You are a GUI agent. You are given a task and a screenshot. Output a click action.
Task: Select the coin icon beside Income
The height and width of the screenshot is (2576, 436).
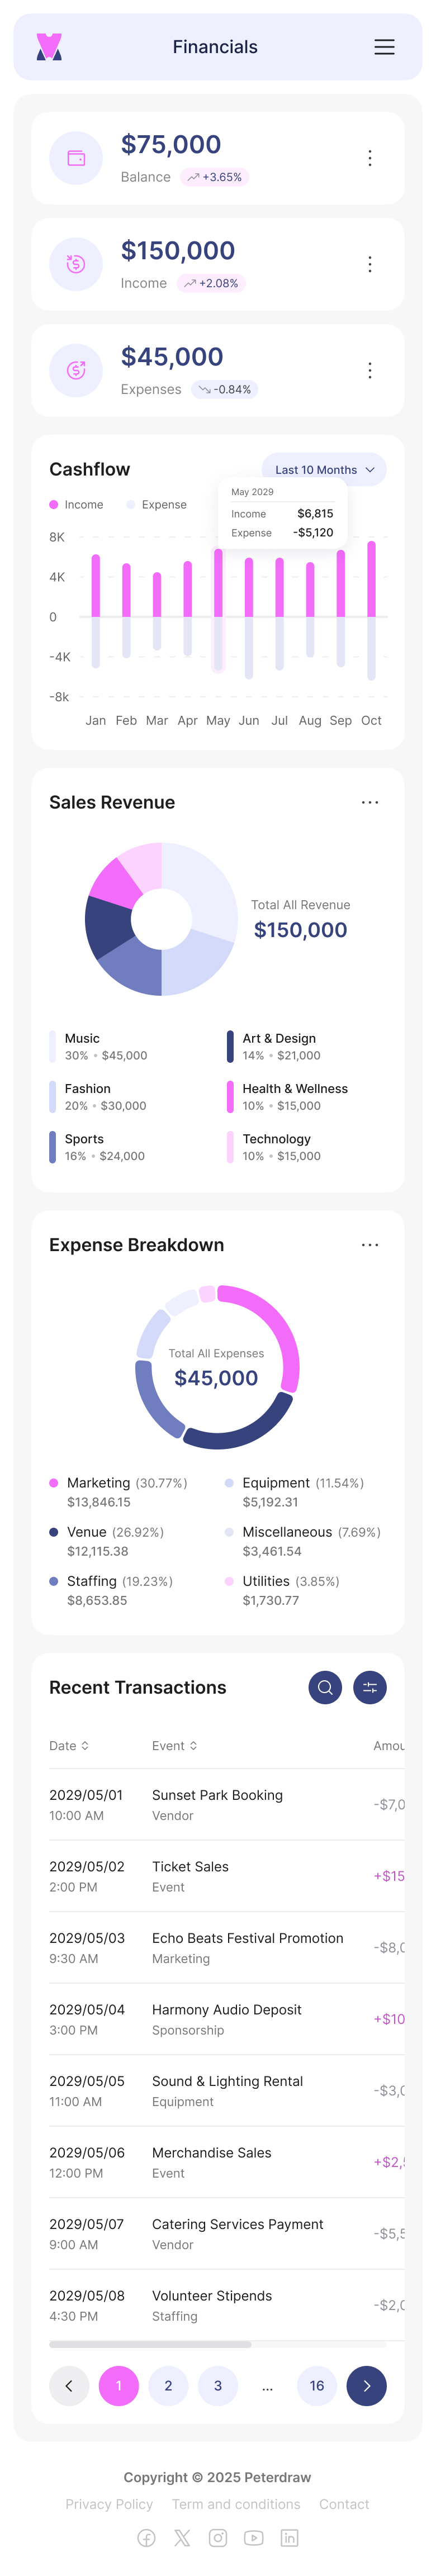coord(76,264)
